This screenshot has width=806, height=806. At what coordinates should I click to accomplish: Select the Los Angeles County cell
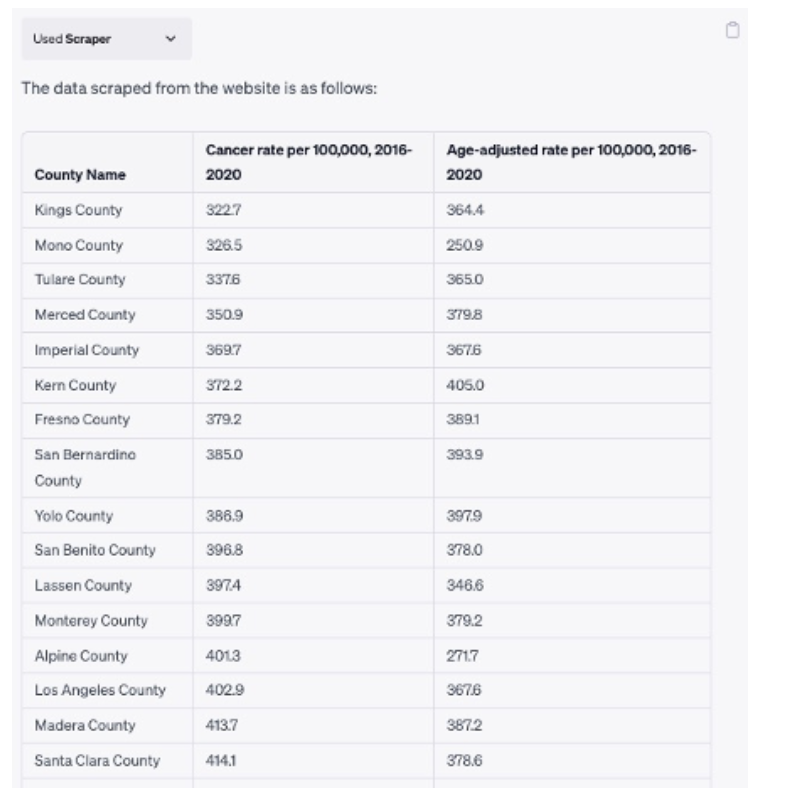100,691
